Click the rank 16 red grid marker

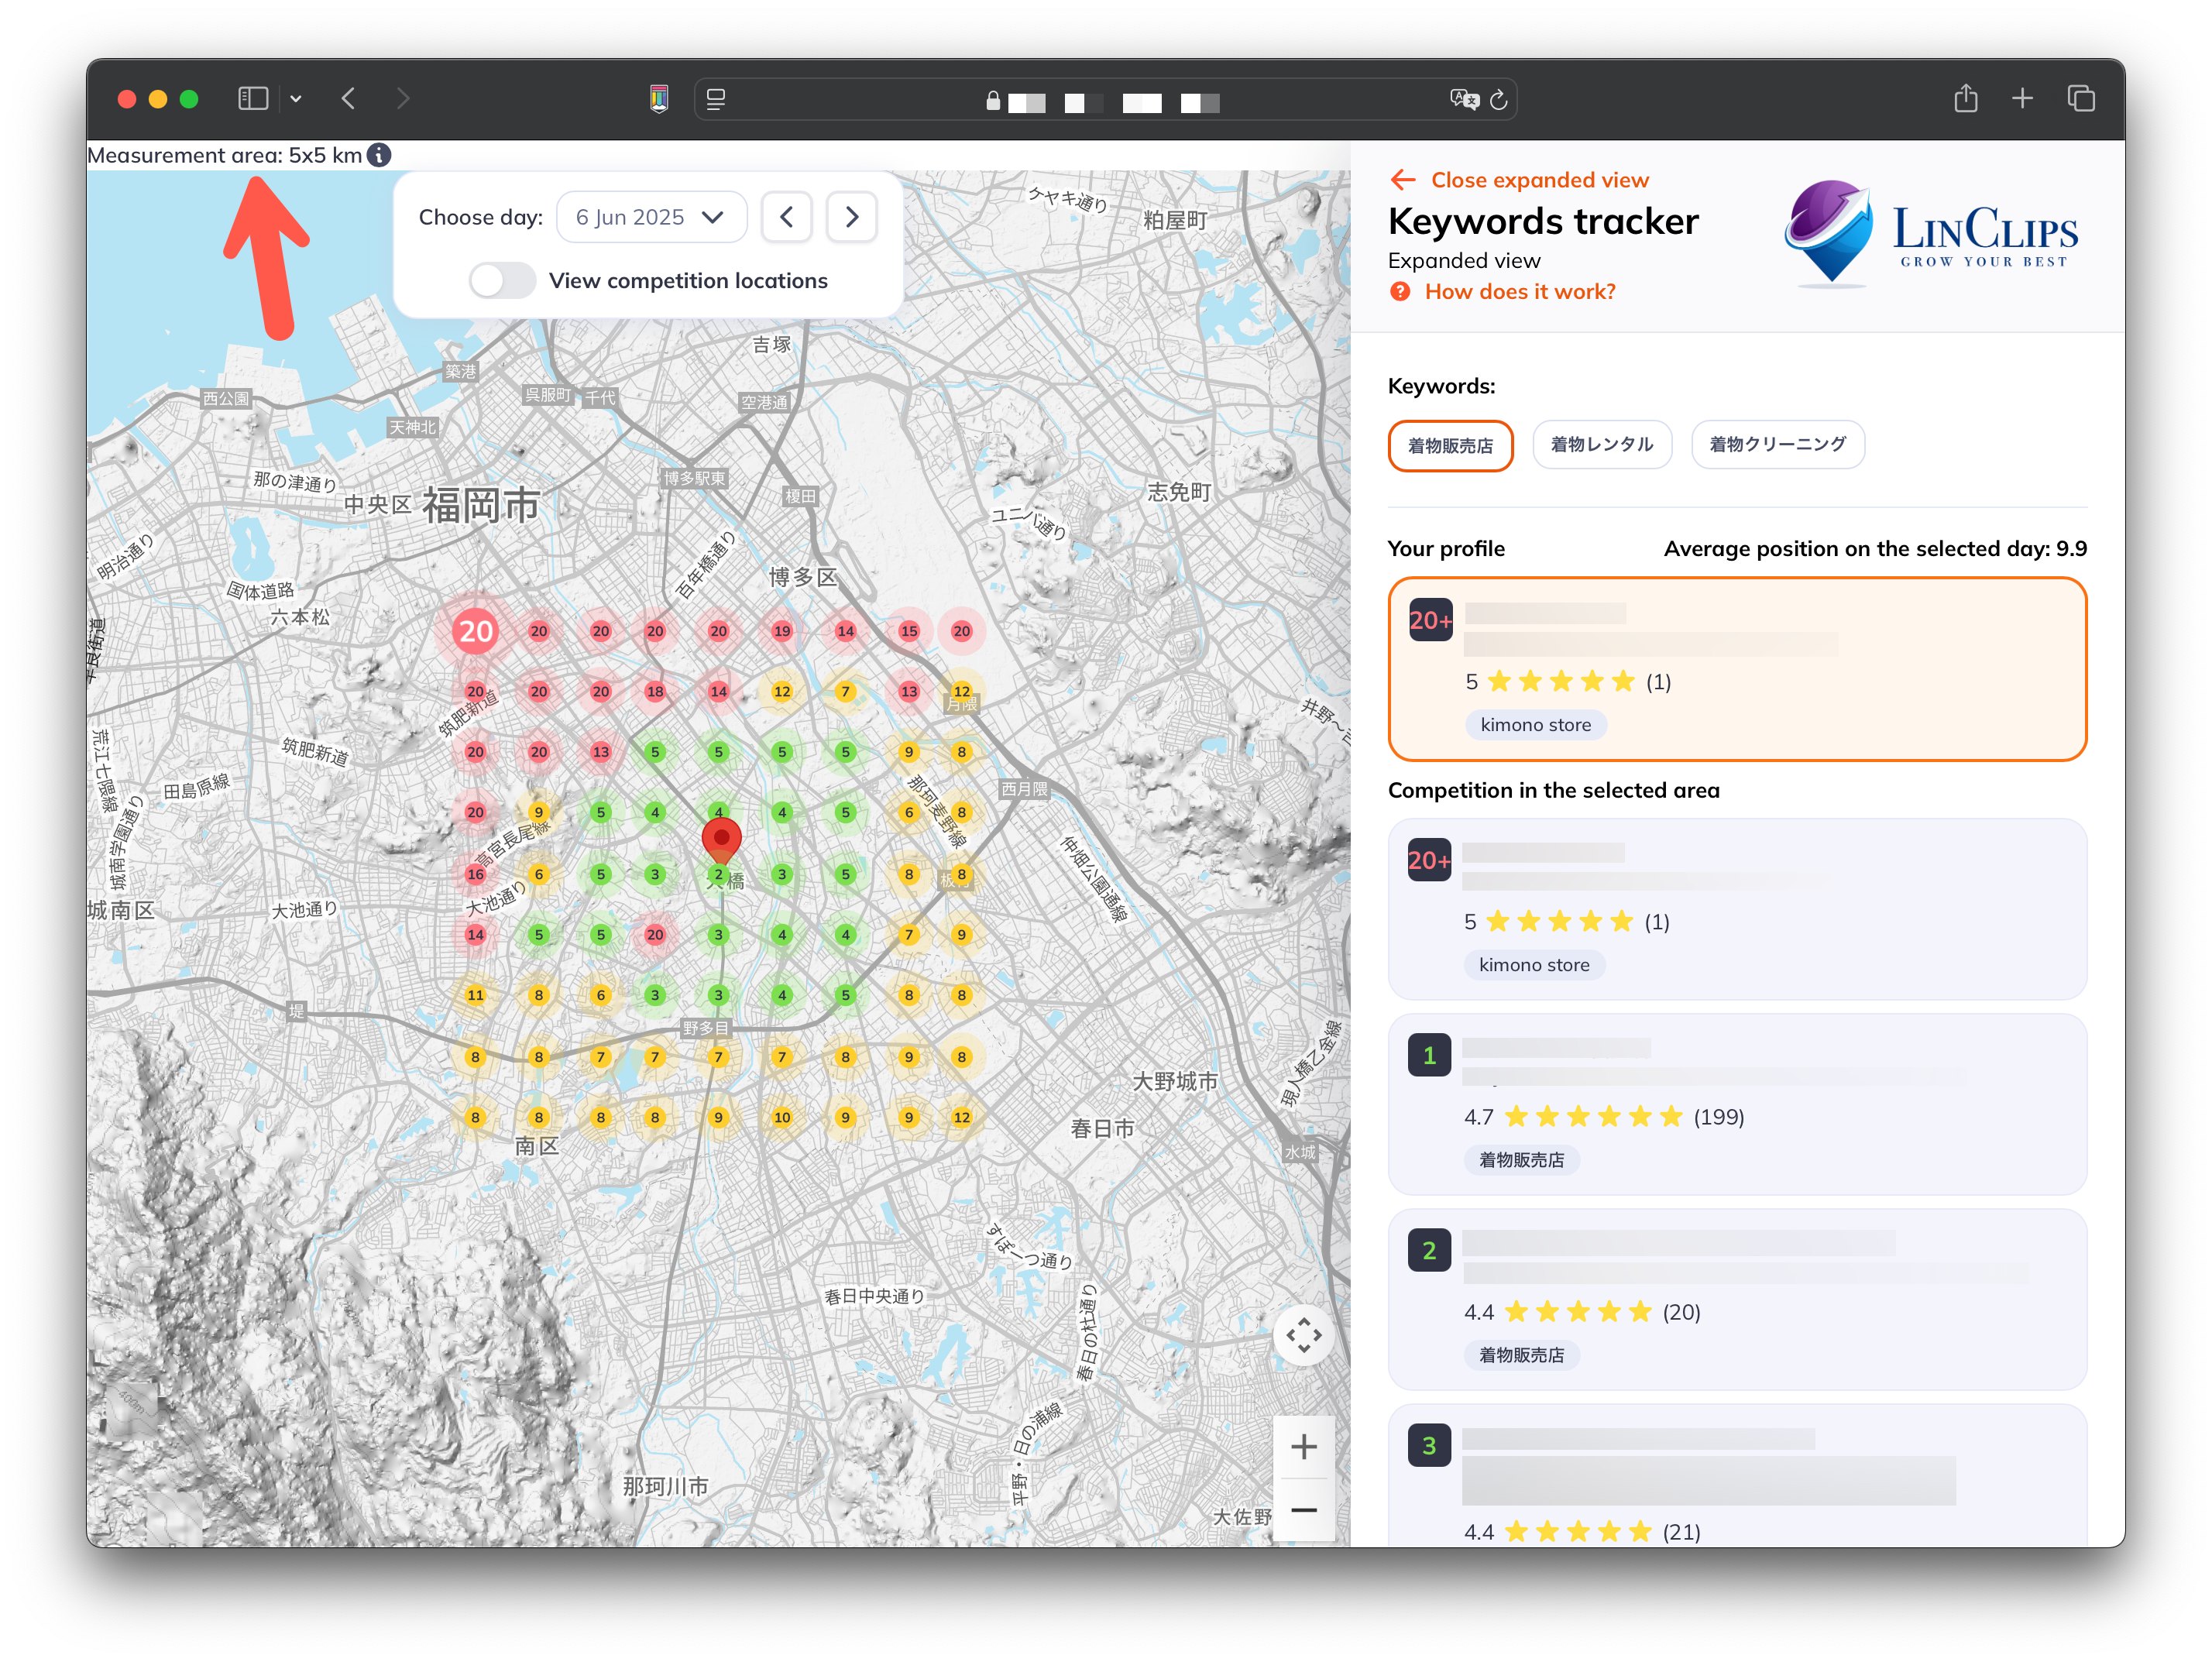pyautogui.click(x=475, y=874)
